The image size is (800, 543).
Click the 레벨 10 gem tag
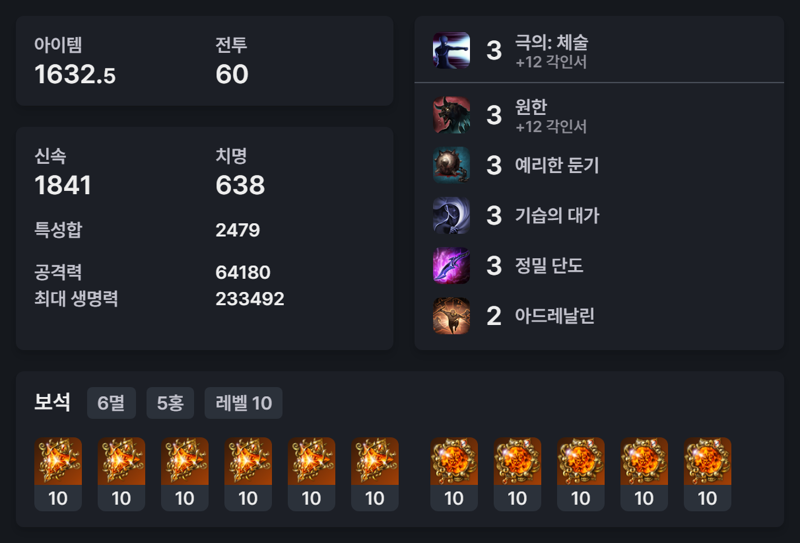point(243,403)
